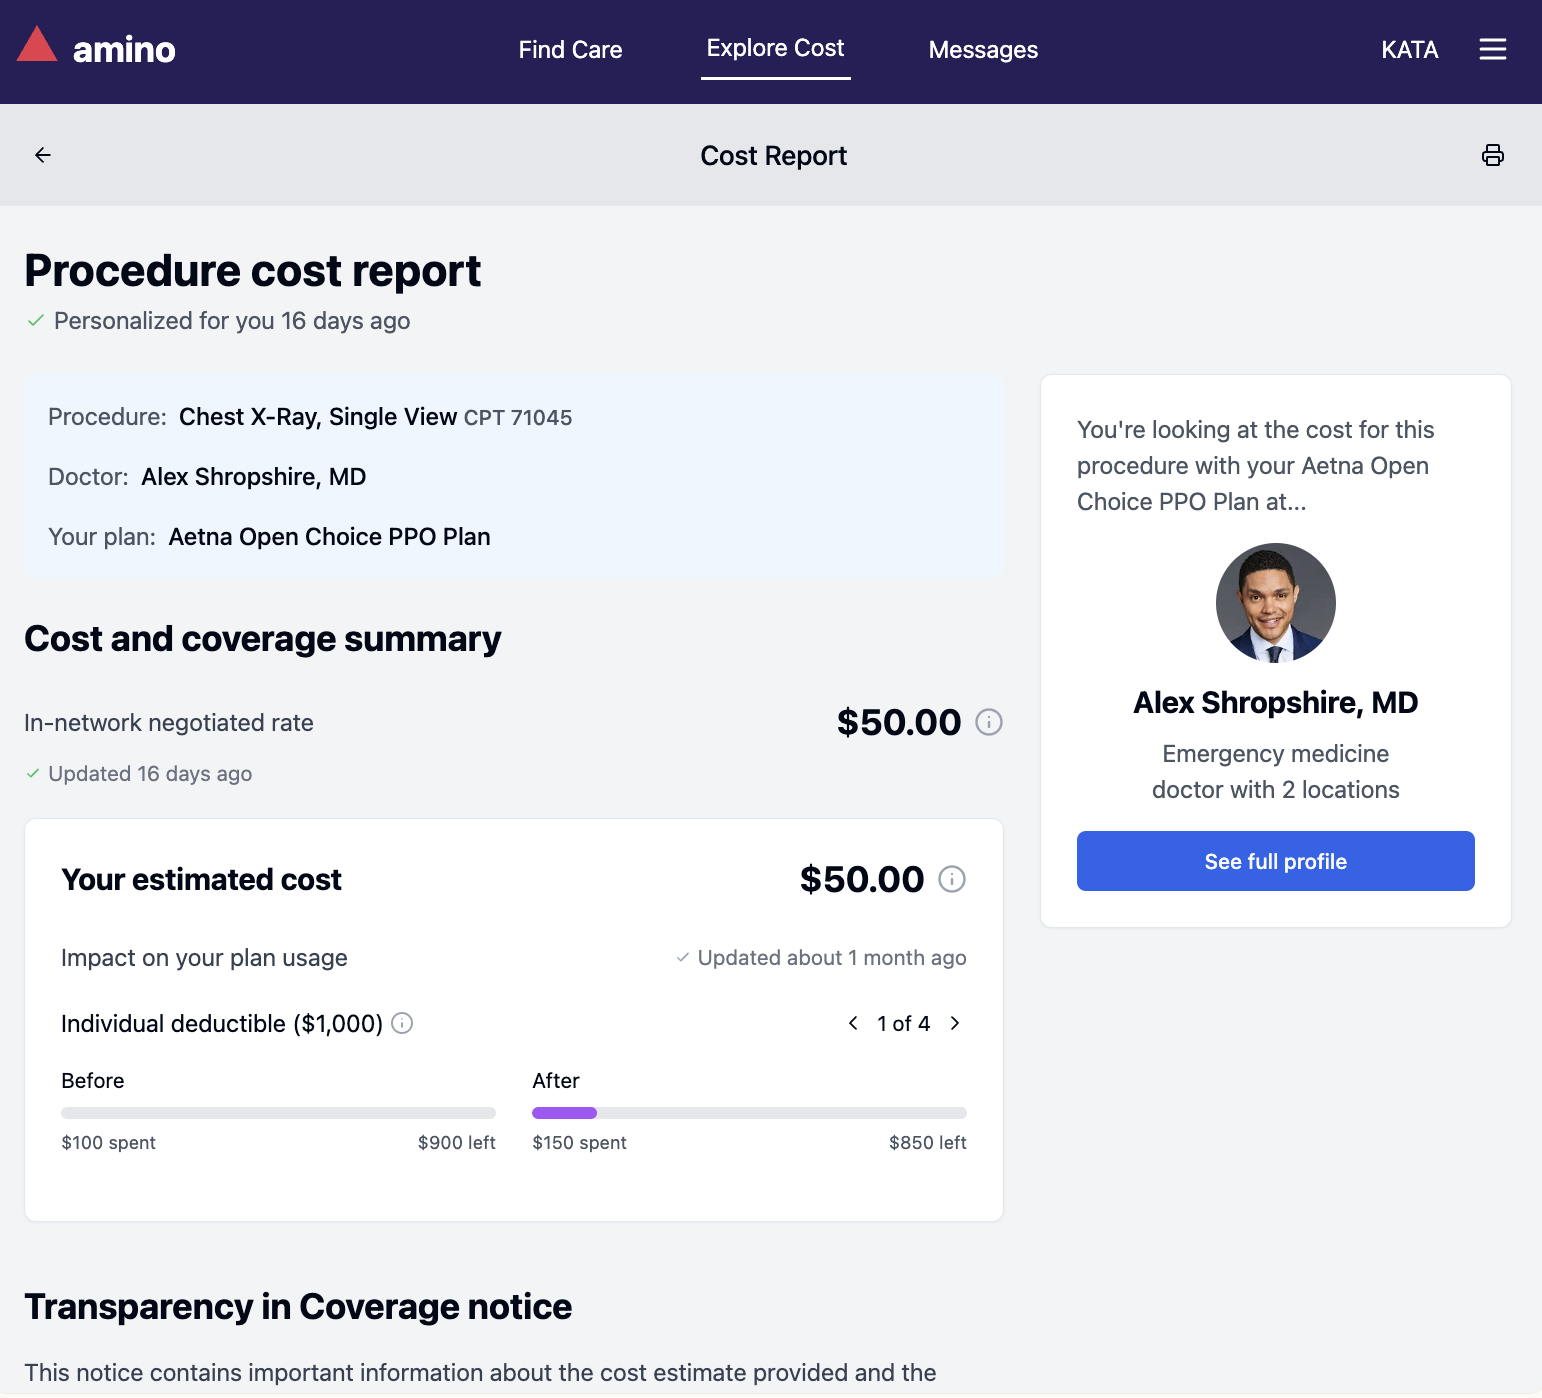Image resolution: width=1542 pixels, height=1398 pixels.
Task: Go back using the left arrow
Action: 43,155
